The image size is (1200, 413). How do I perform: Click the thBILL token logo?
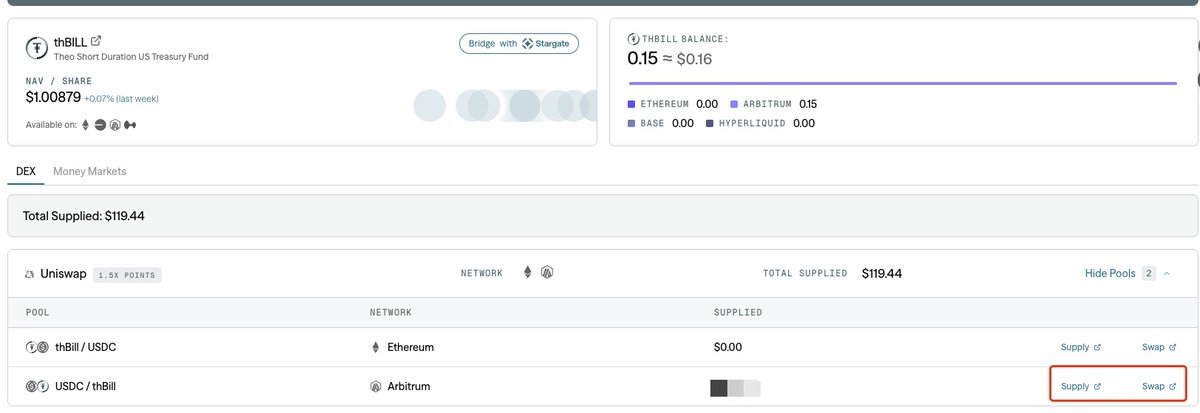(x=37, y=46)
